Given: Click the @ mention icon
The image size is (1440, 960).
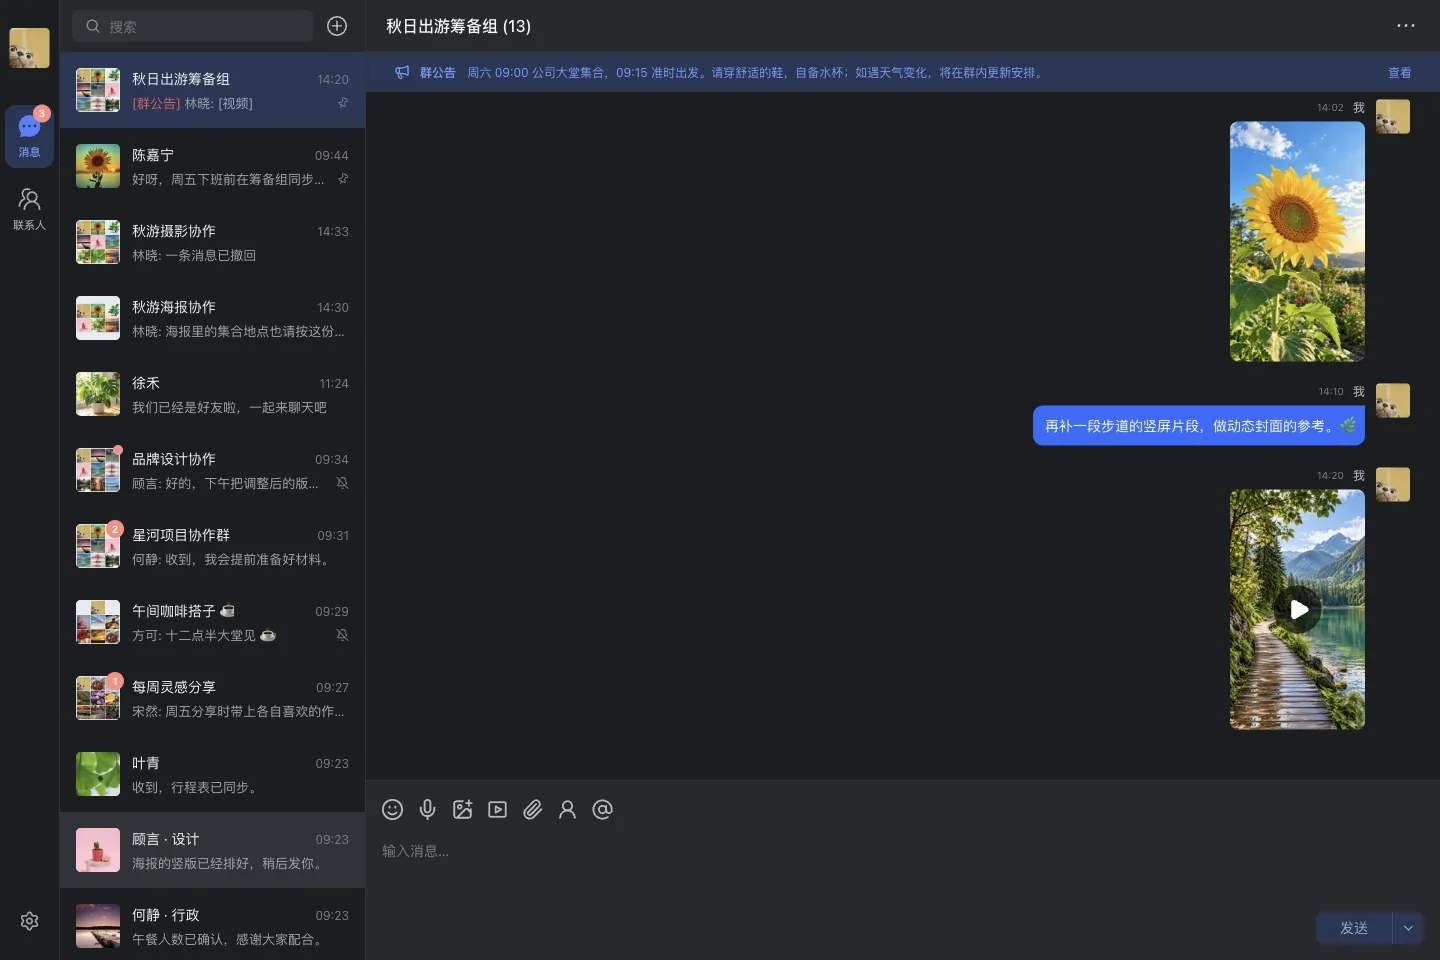Looking at the screenshot, I should pyautogui.click(x=602, y=809).
